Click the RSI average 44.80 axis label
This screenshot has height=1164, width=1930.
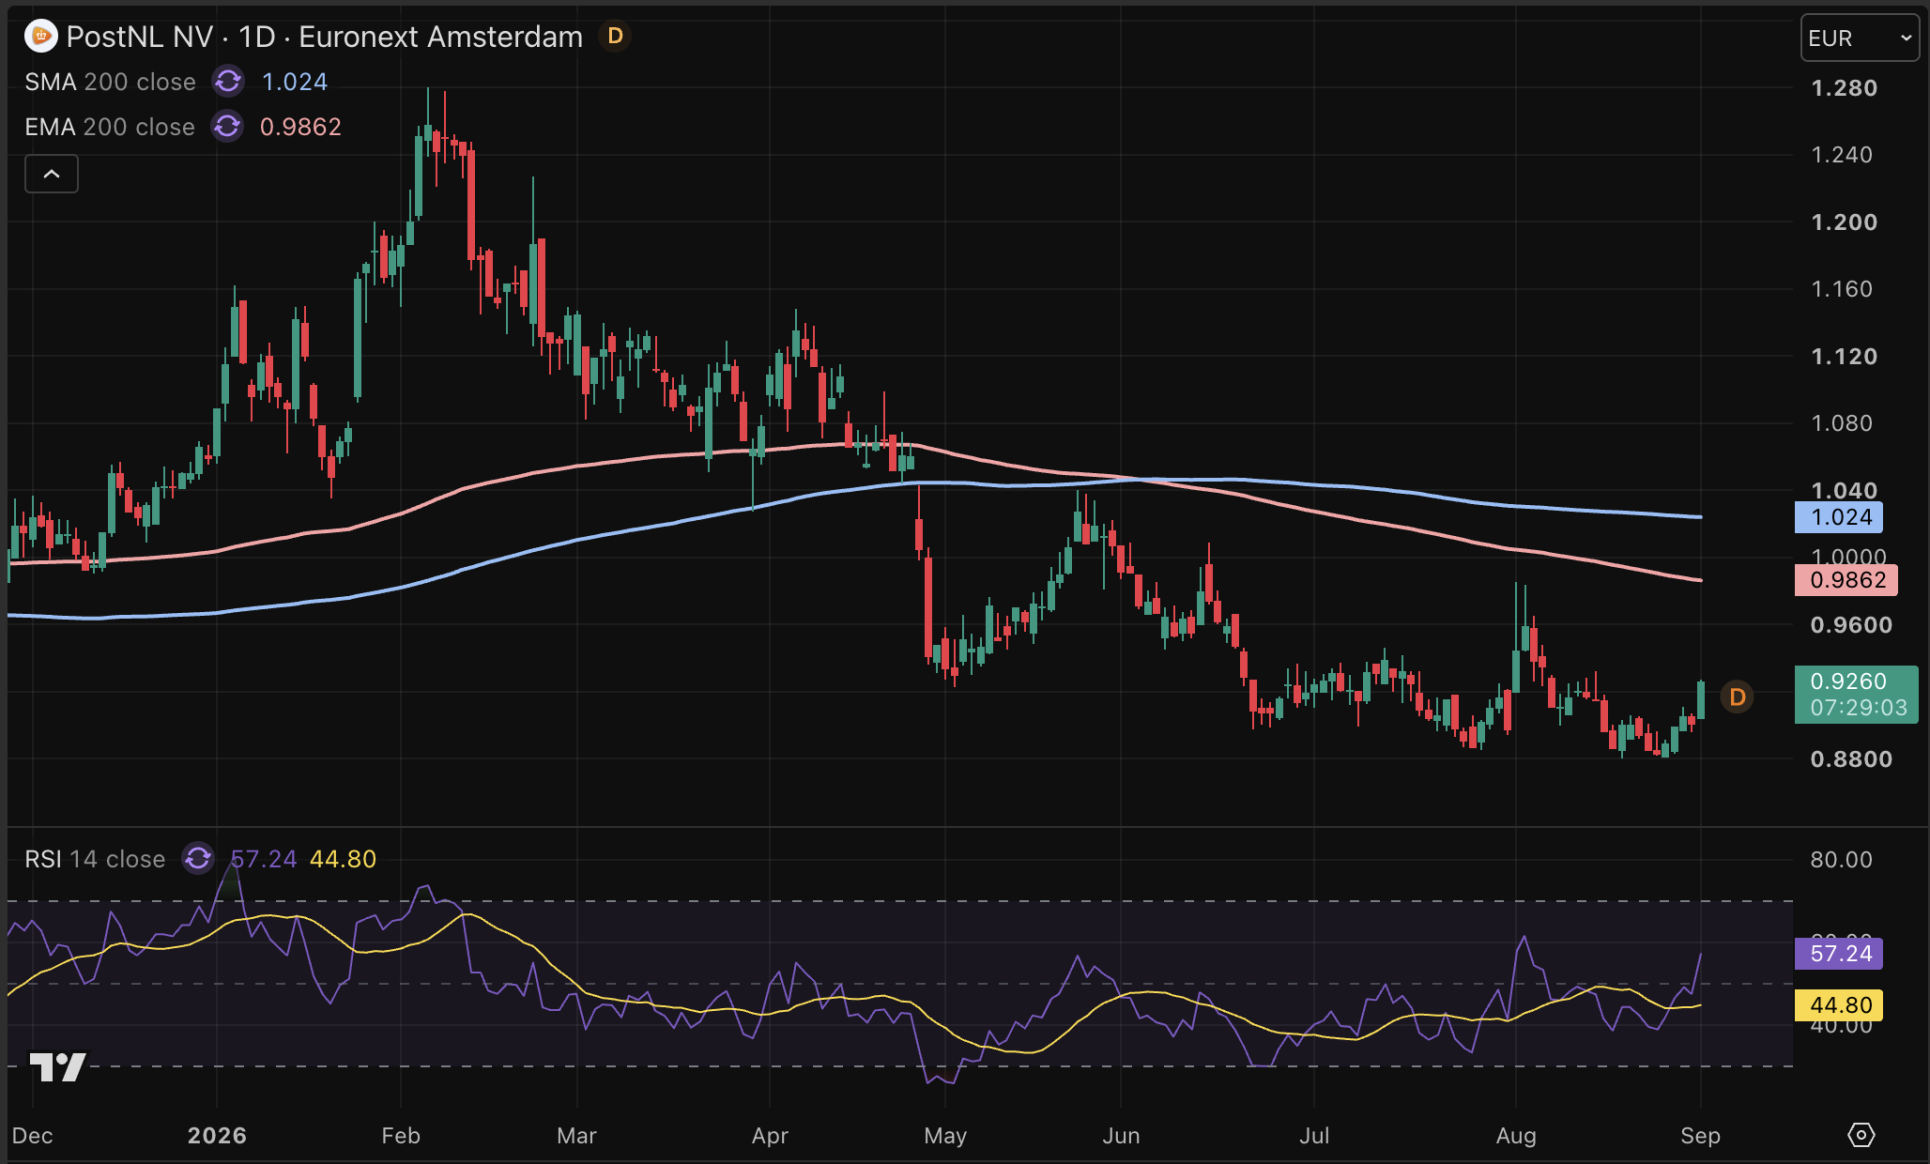click(1840, 1005)
